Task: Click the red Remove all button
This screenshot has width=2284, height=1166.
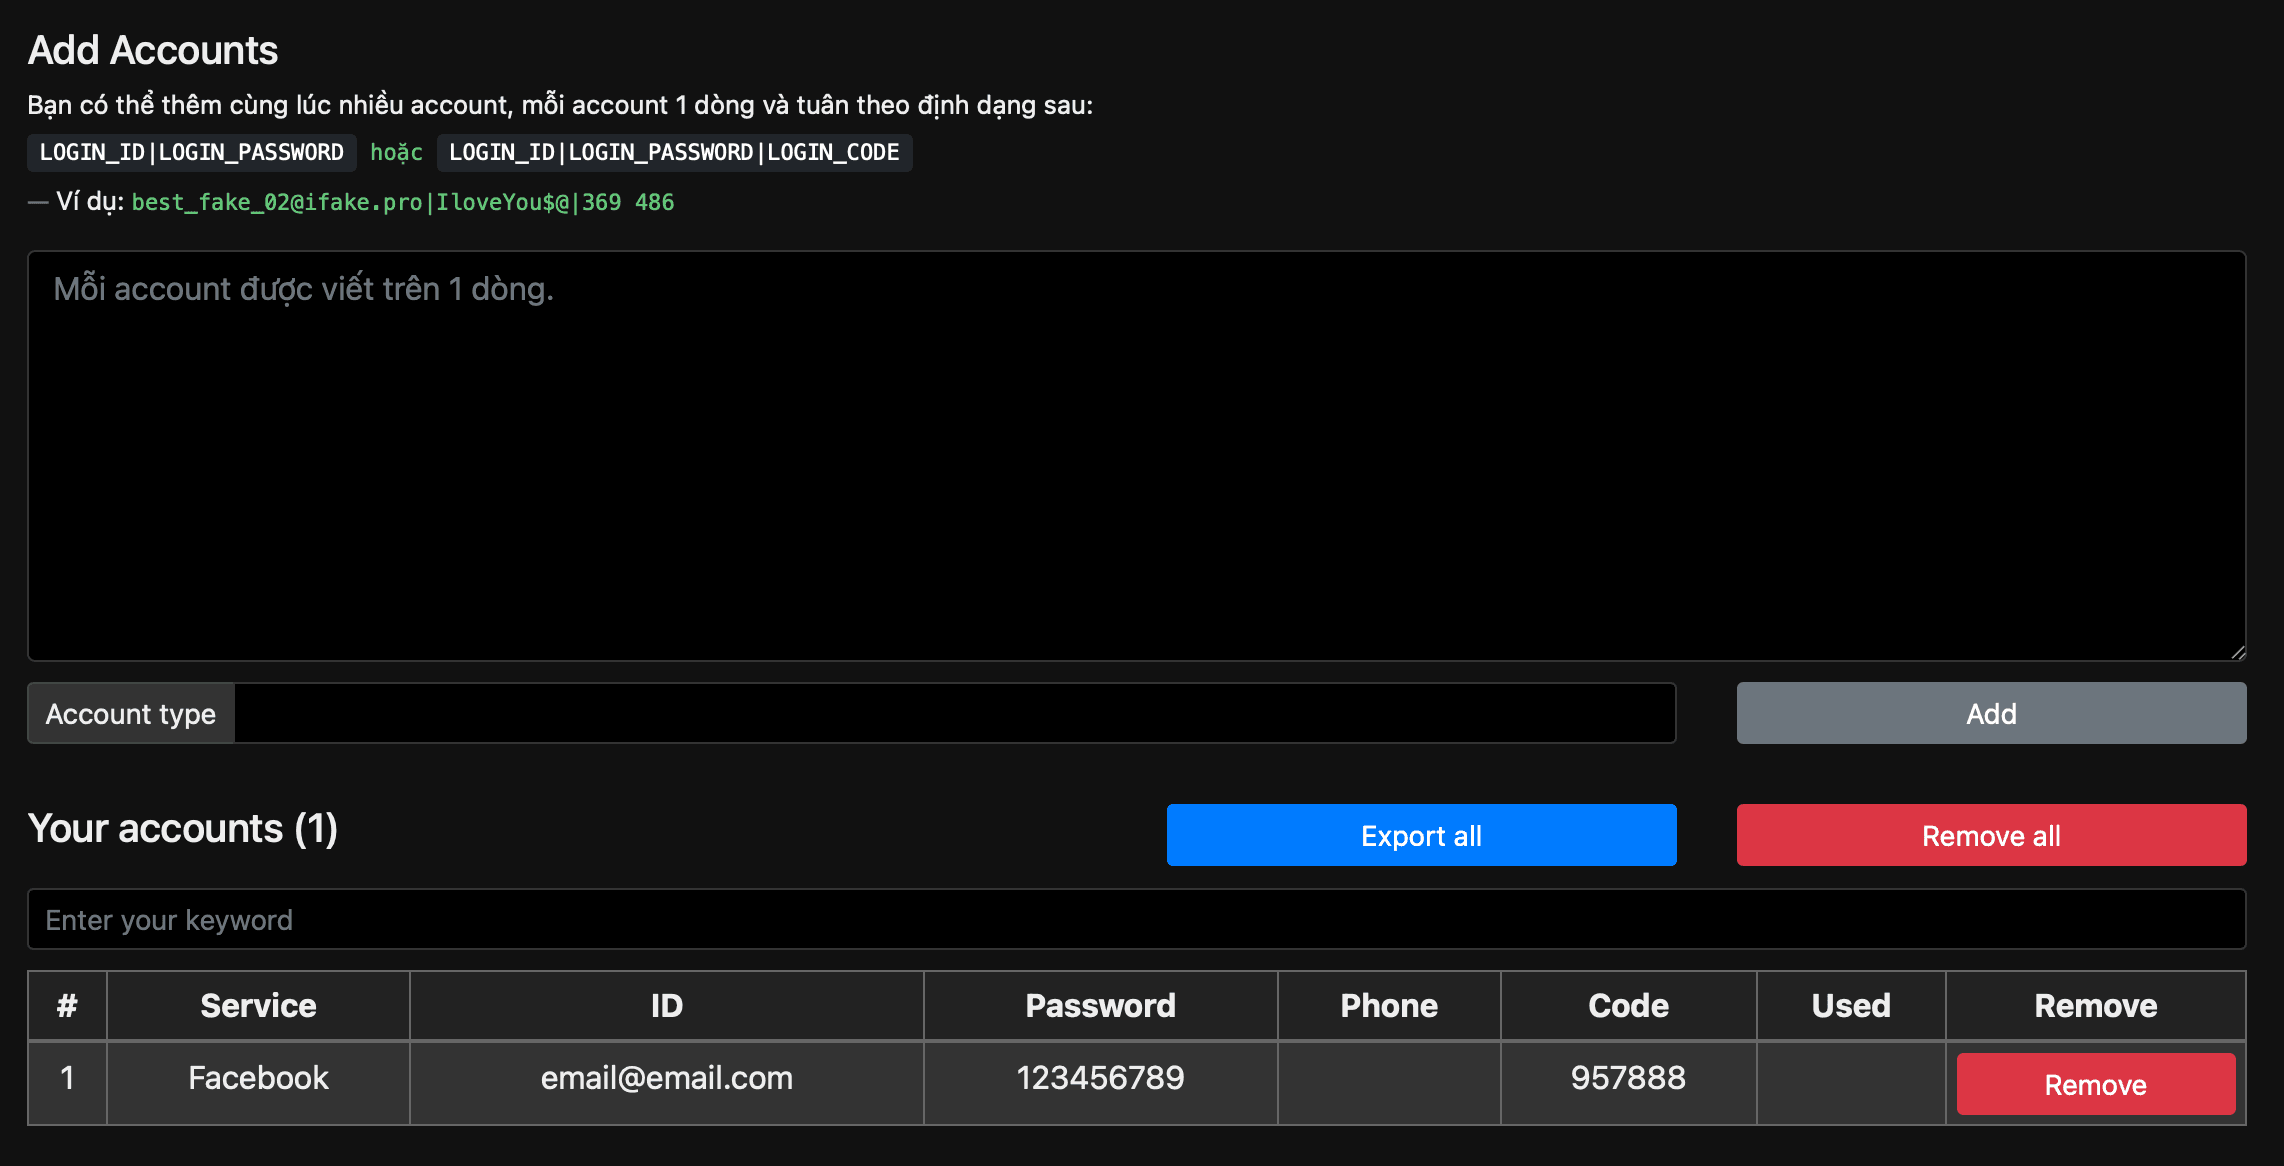Action: click(x=1990, y=835)
